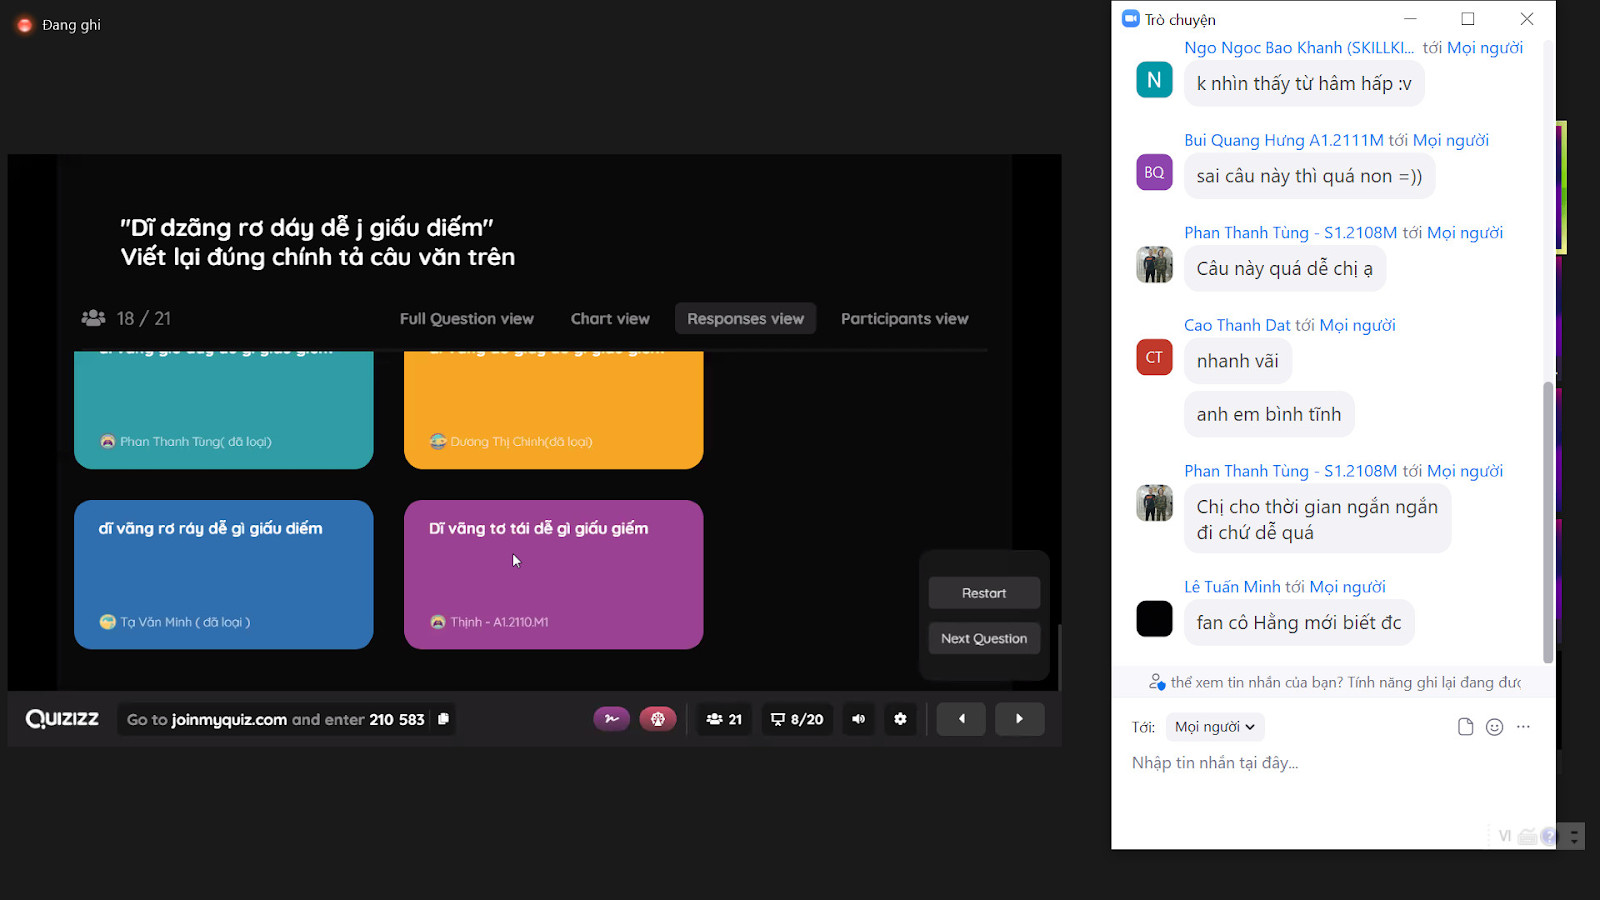Viewport: 1600px width, 900px height.
Task: Close the Trò chuyện chat window
Action: 1527,19
